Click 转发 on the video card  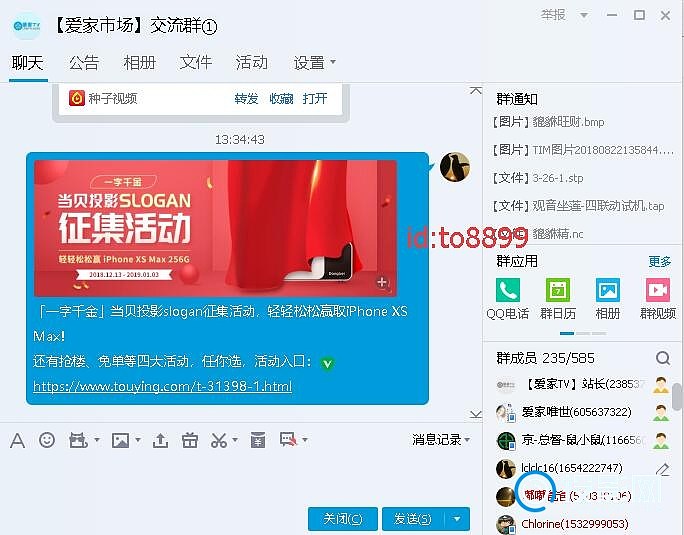(246, 99)
